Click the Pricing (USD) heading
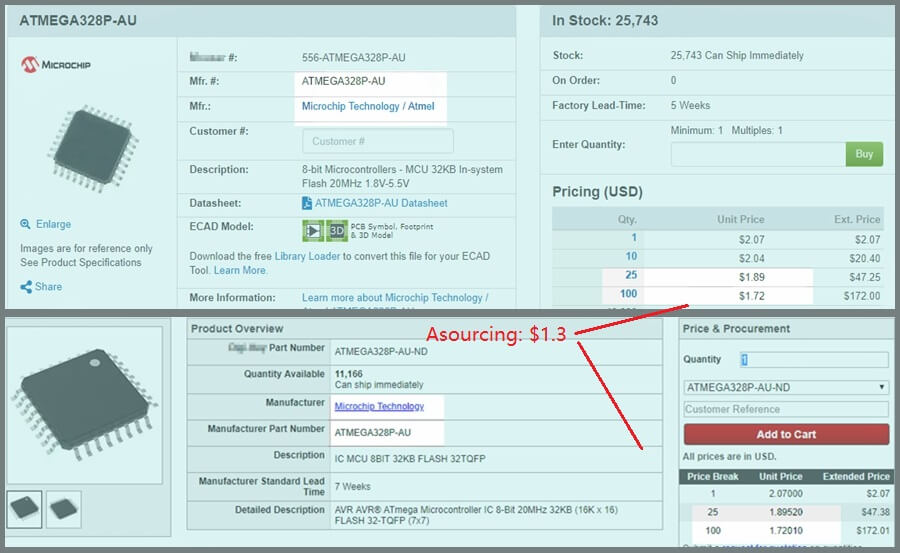The width and height of the screenshot is (900, 553). pyautogui.click(x=597, y=192)
